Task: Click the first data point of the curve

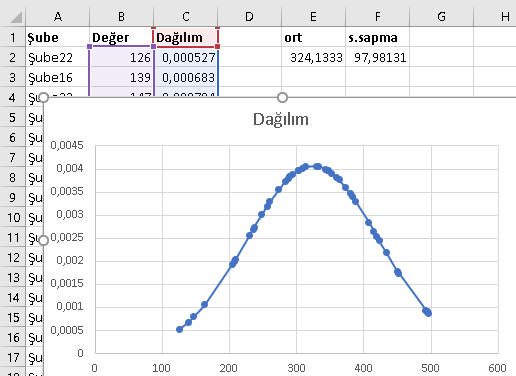Action: (x=180, y=329)
